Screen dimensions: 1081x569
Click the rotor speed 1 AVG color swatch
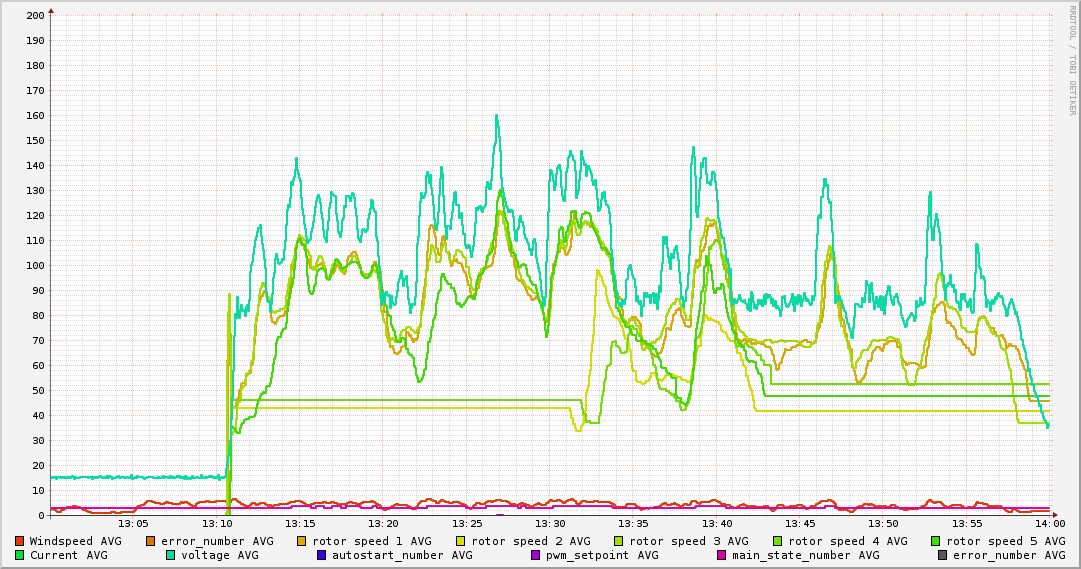click(302, 541)
